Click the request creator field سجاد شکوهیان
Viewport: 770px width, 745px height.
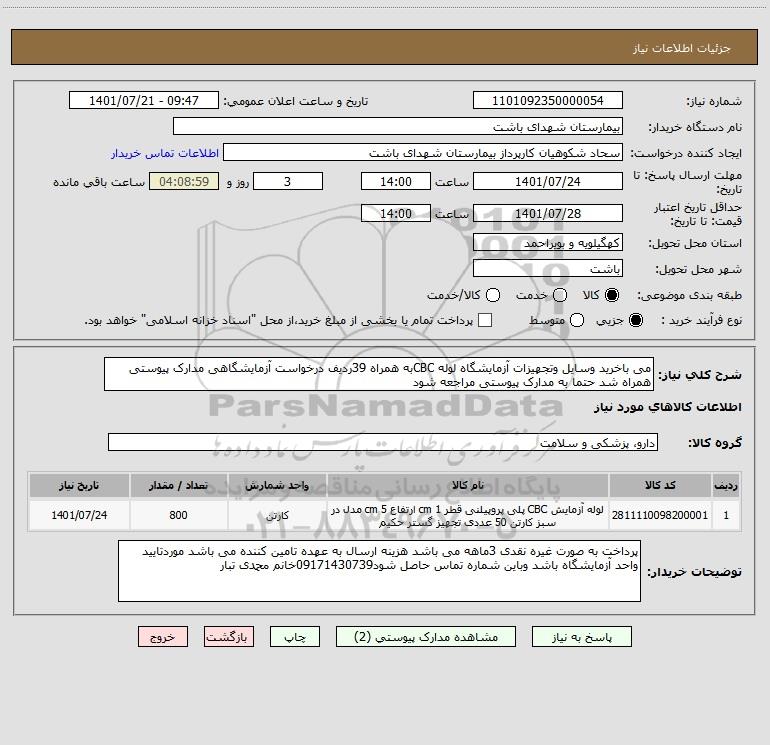[423, 153]
